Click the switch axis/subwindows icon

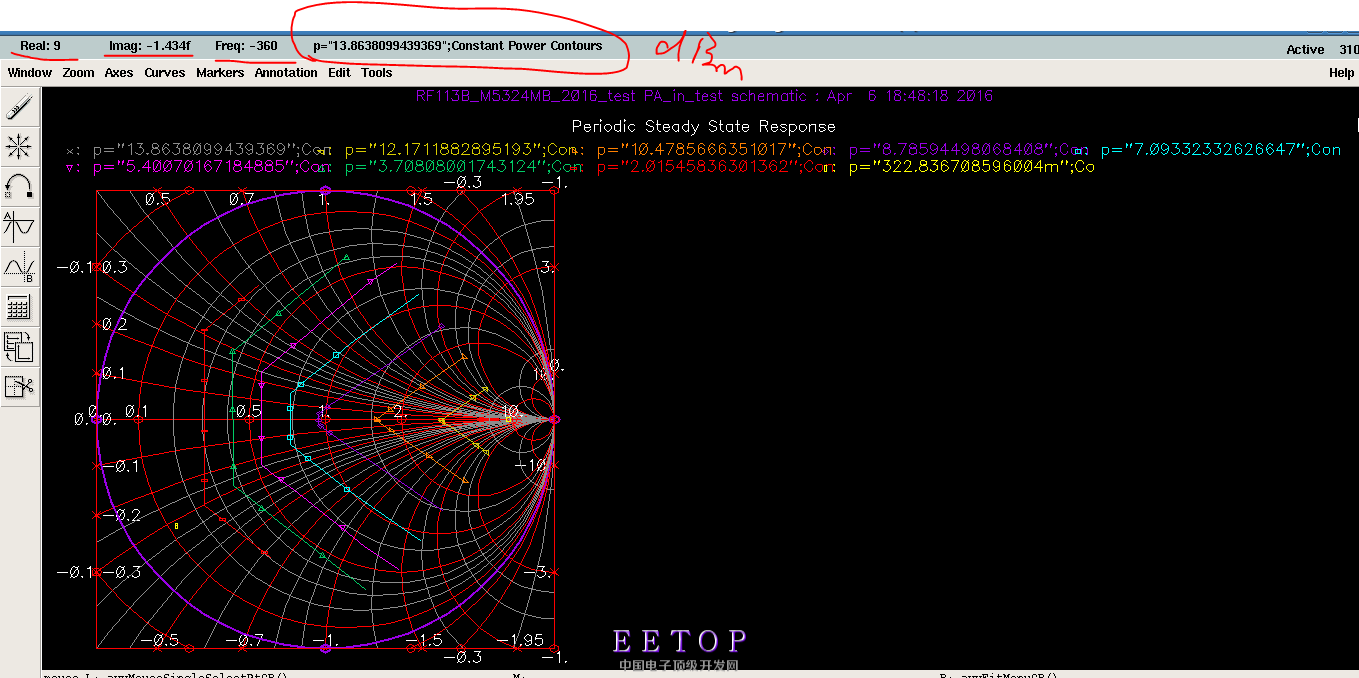pos(19,346)
